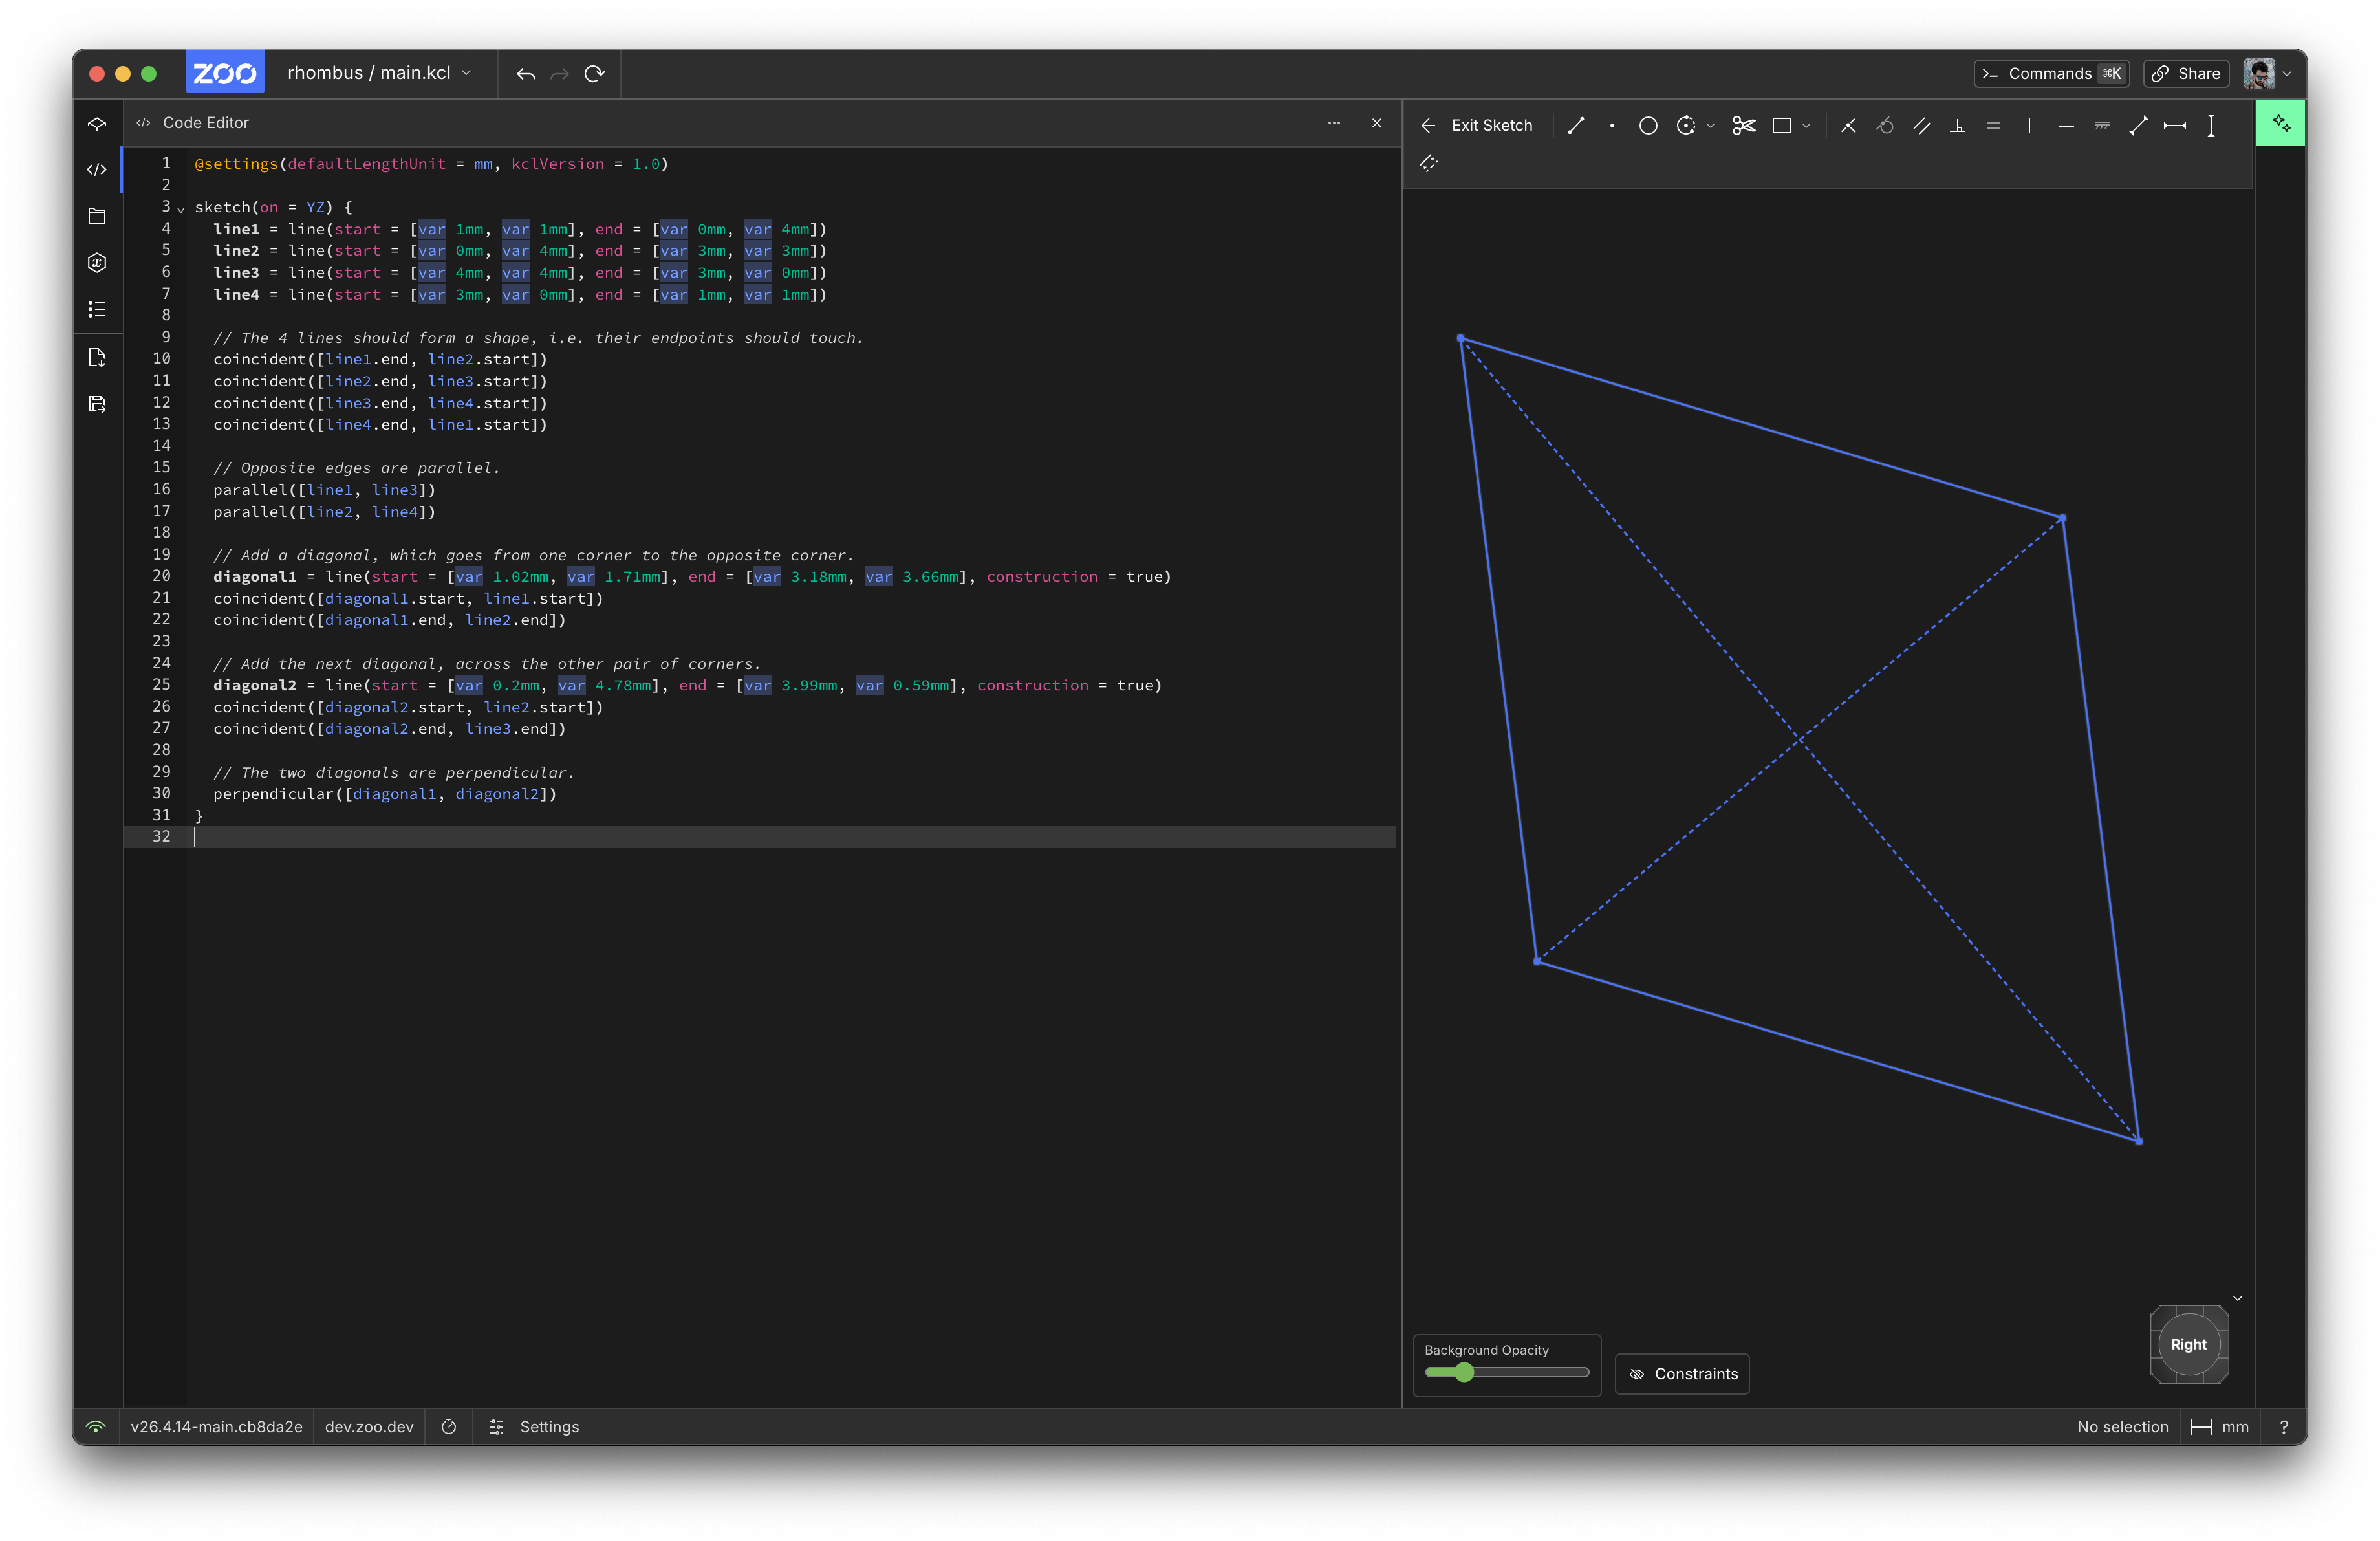Apply the Horizontal constraint tool
This screenshot has width=2380, height=1541.
2066,125
